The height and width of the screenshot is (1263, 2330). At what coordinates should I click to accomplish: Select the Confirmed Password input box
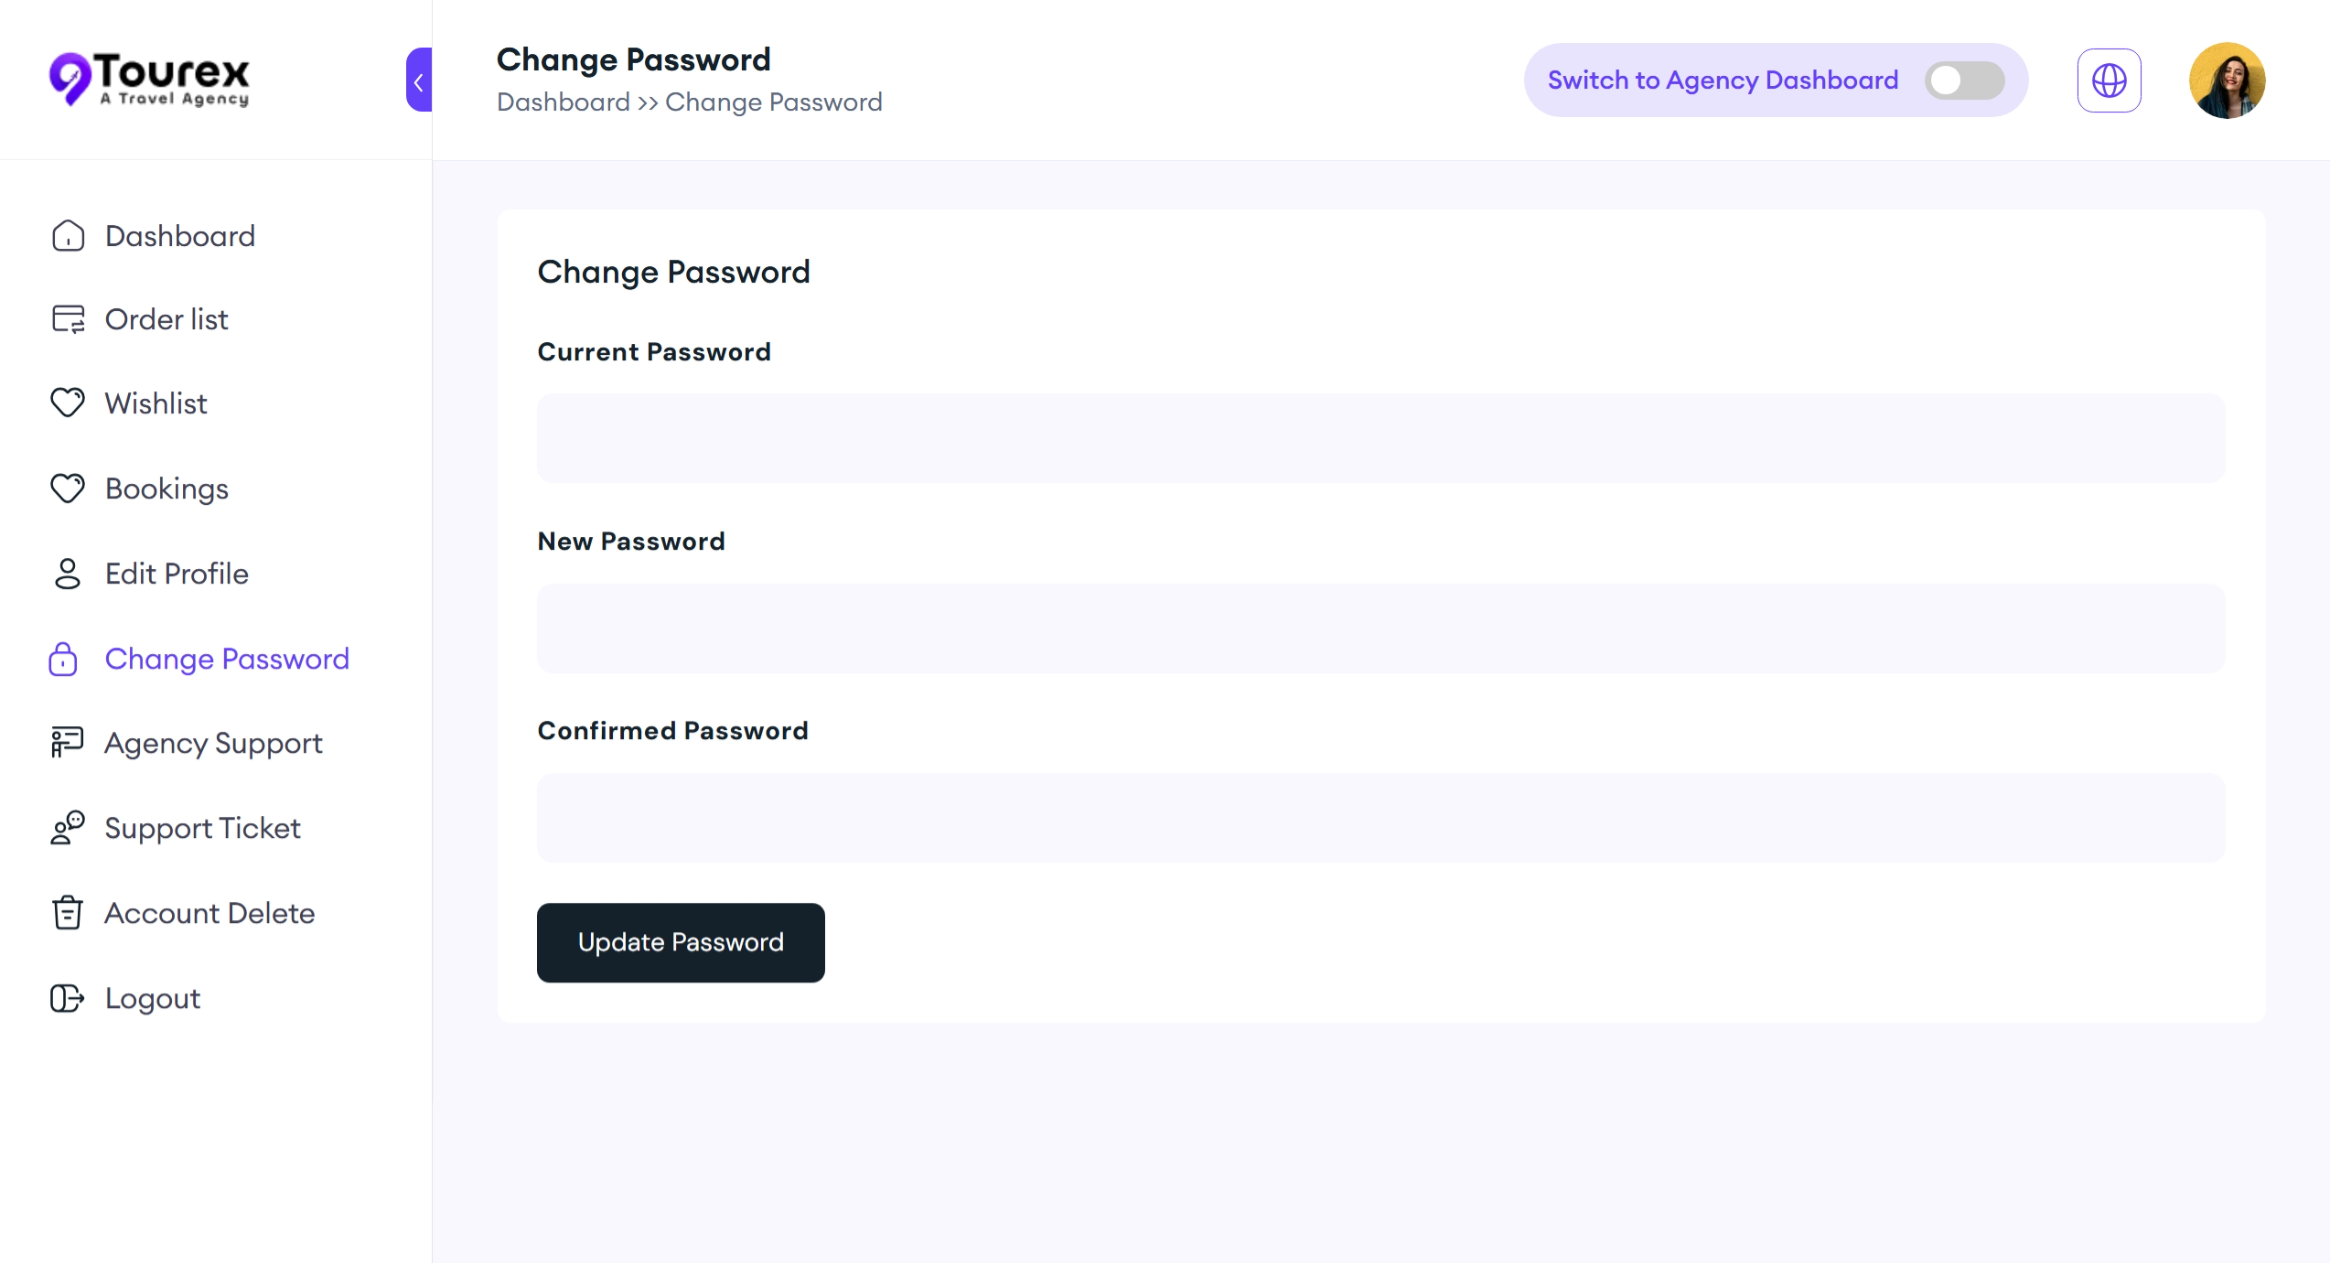[x=1381, y=818]
